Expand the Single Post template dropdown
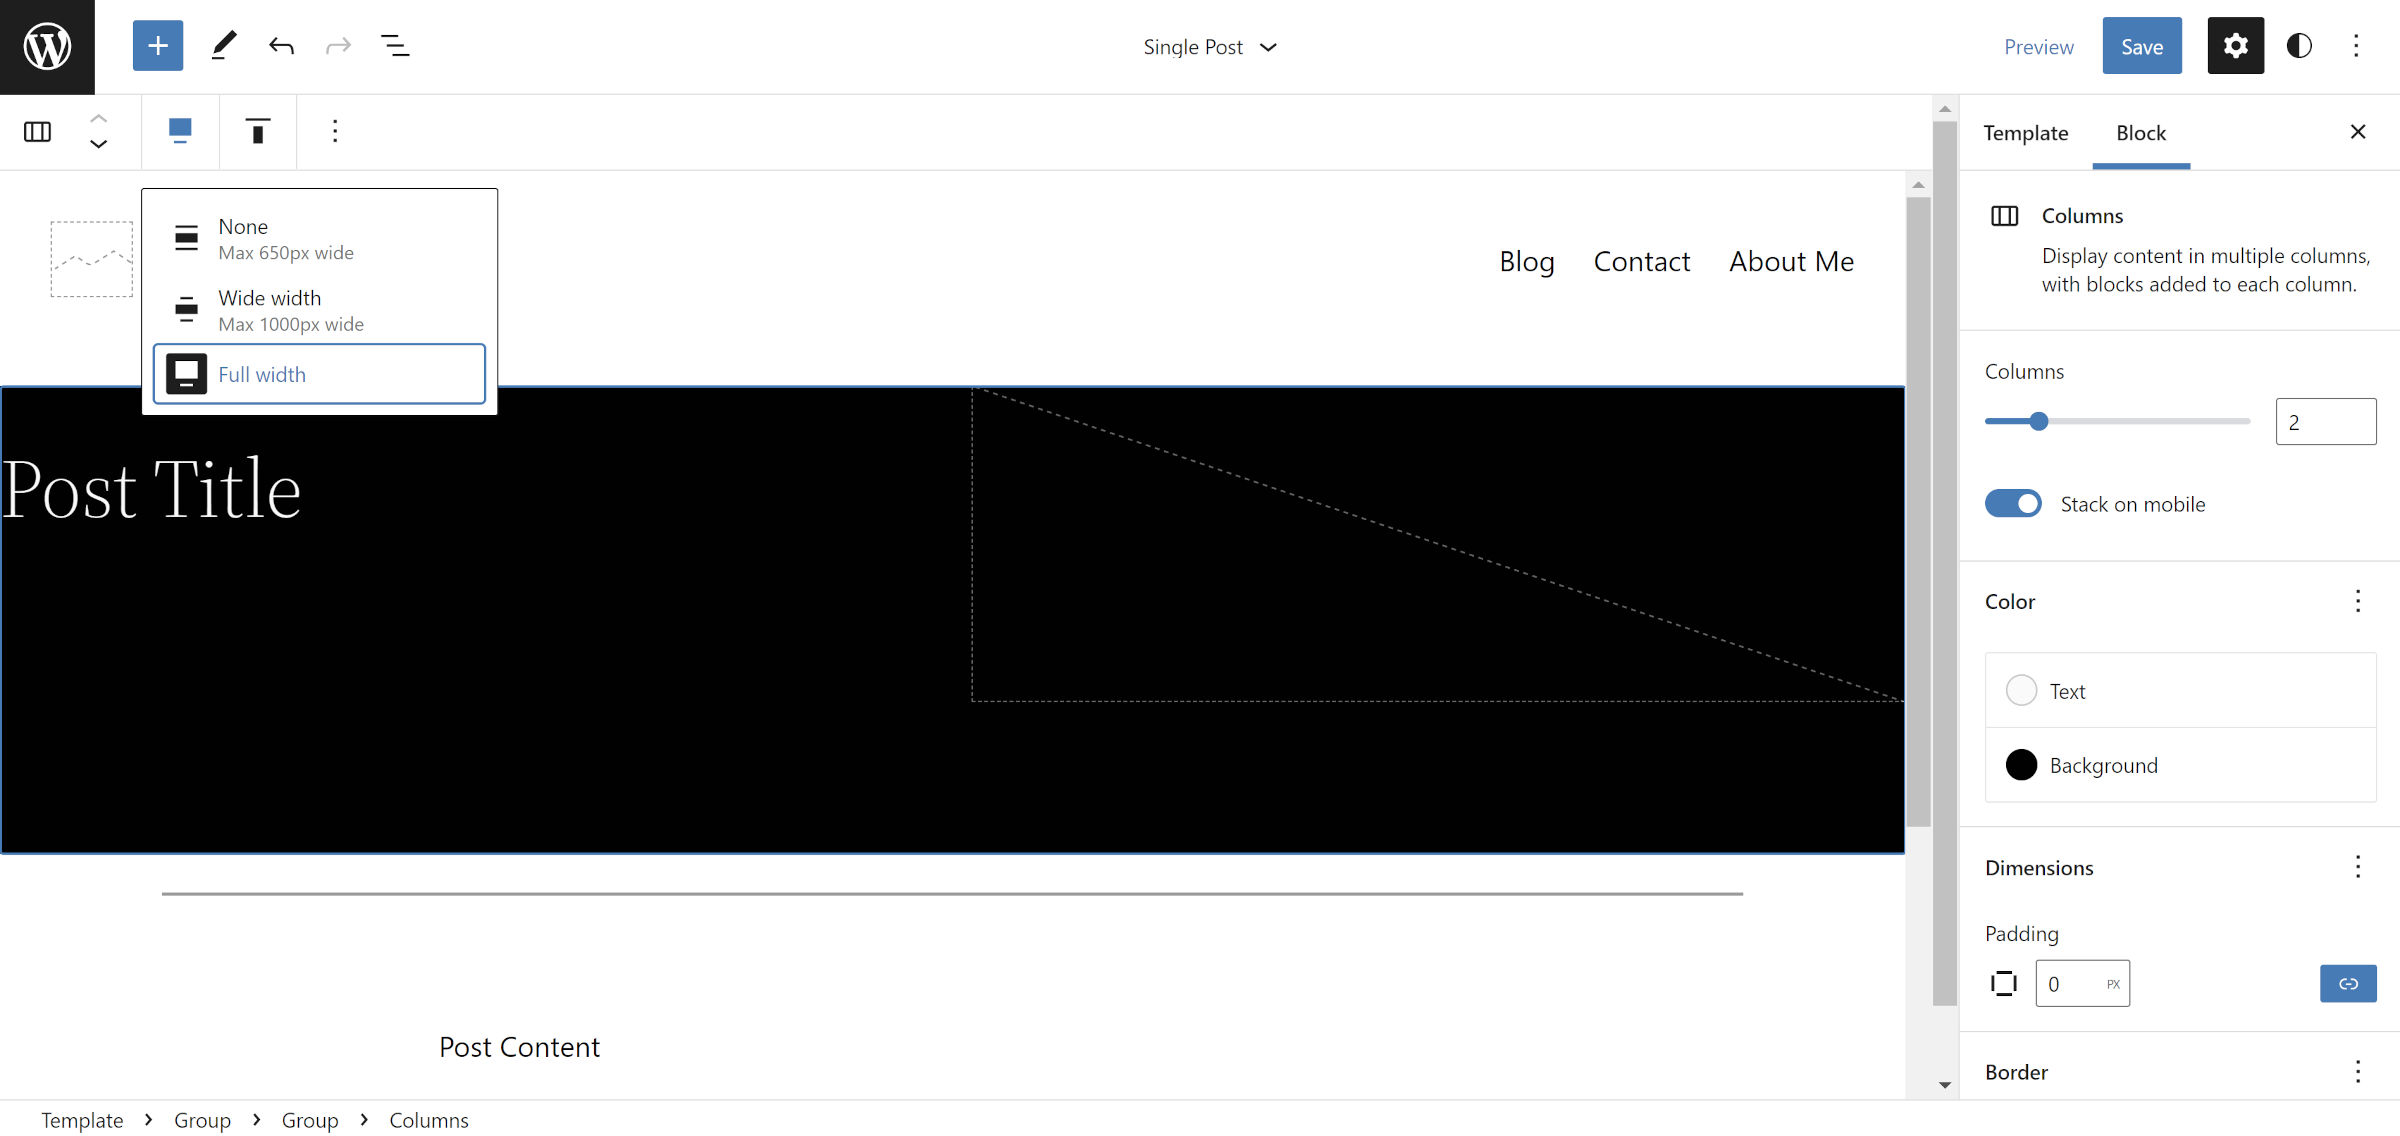The width and height of the screenshot is (2400, 1136). point(1210,47)
